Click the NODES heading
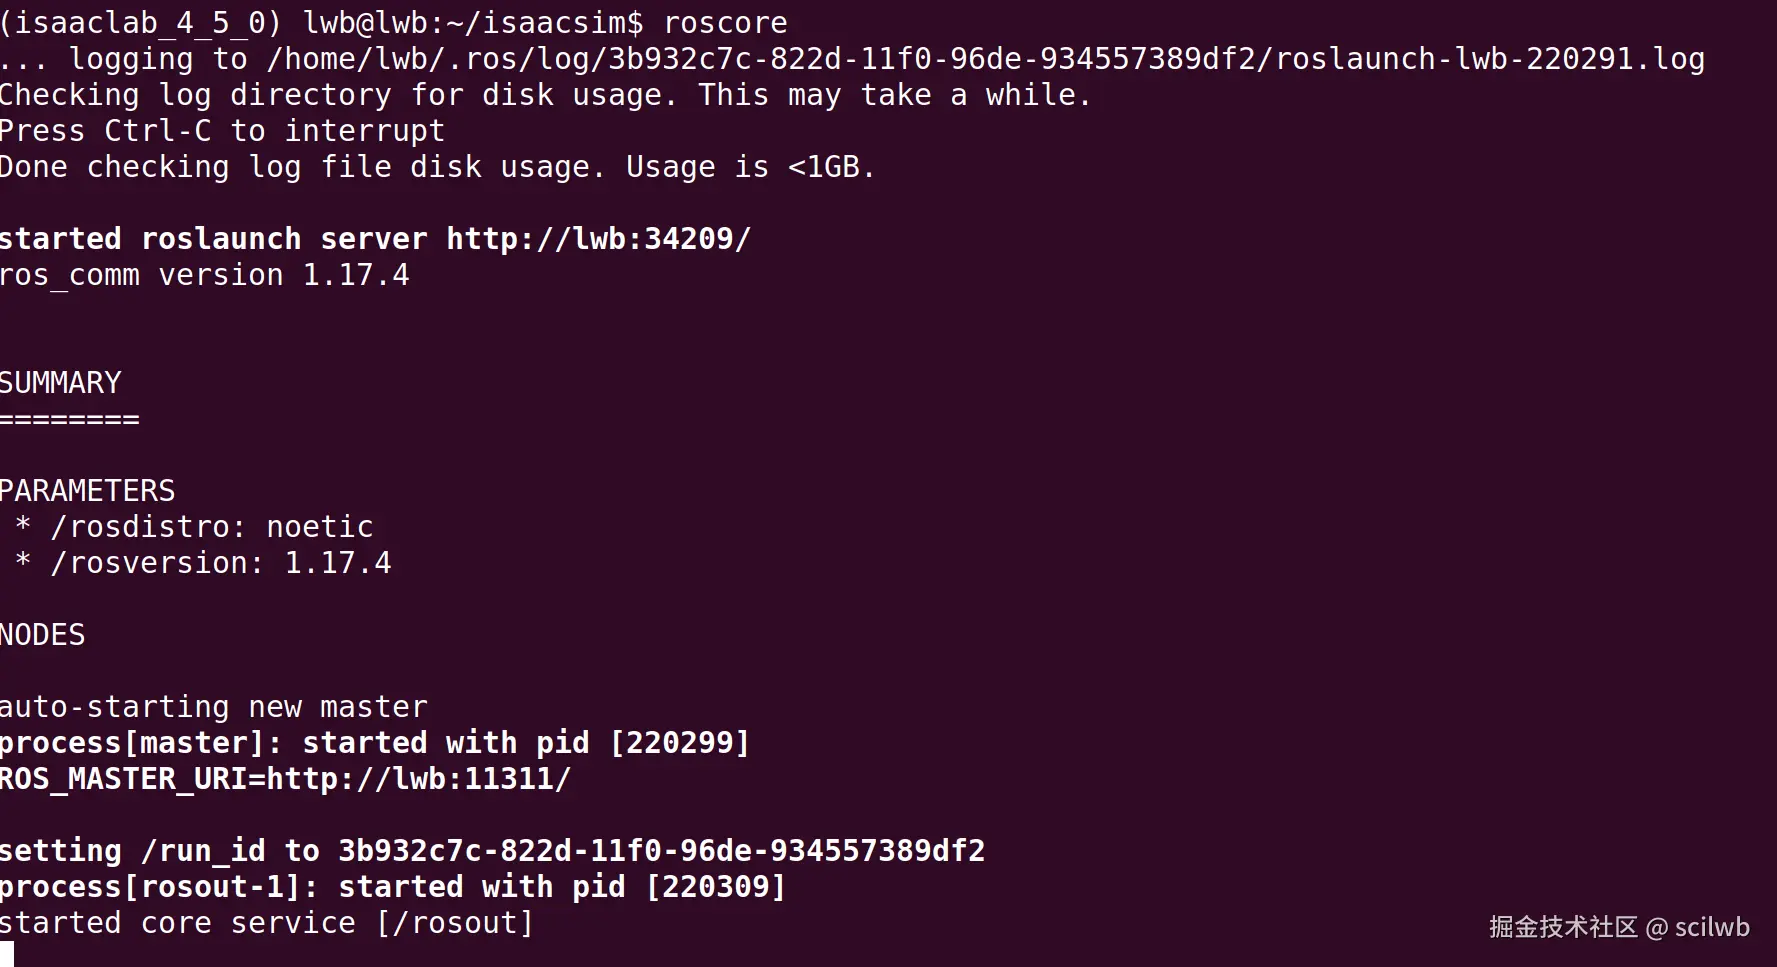The image size is (1777, 967). tap(43, 635)
